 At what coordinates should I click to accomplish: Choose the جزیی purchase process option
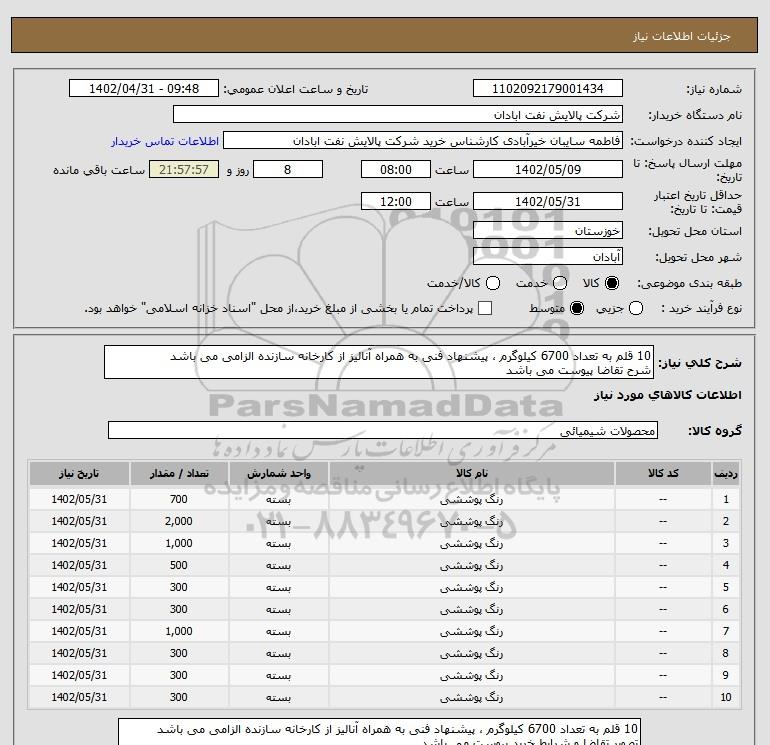(636, 309)
